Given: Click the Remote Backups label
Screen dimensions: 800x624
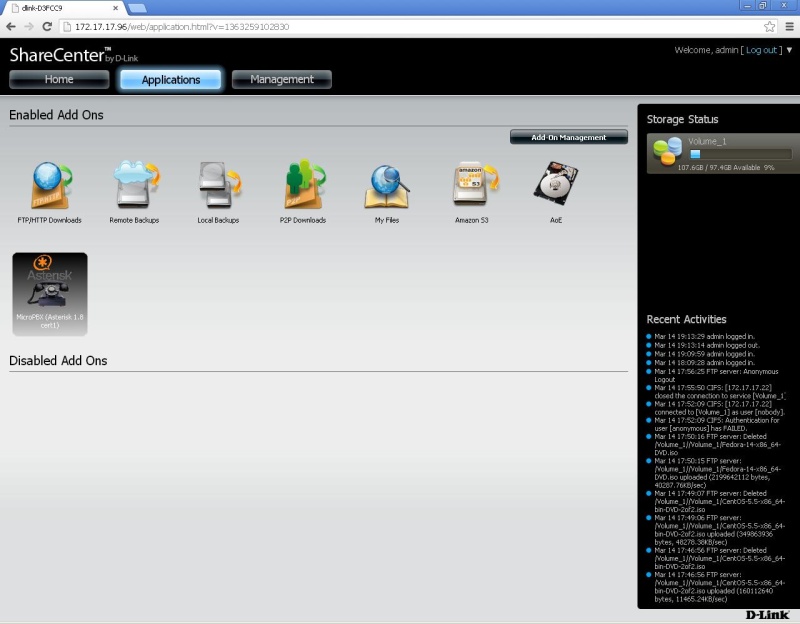Looking at the screenshot, I should pos(134,220).
